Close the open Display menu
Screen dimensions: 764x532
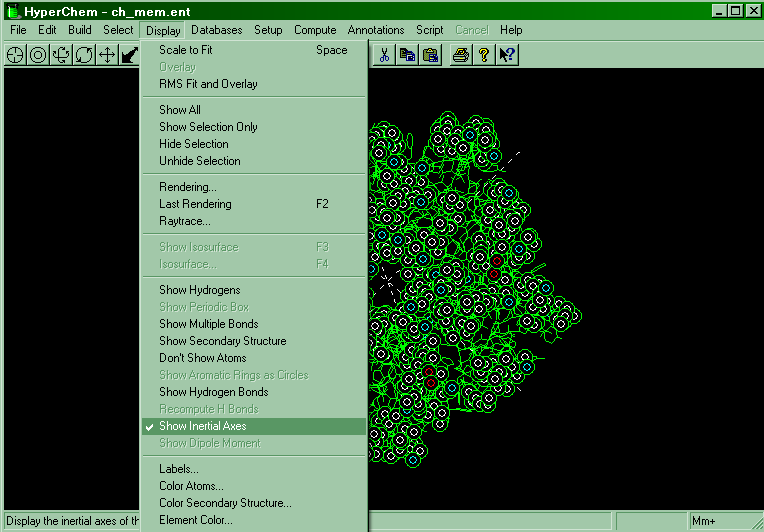pyautogui.click(x=163, y=31)
